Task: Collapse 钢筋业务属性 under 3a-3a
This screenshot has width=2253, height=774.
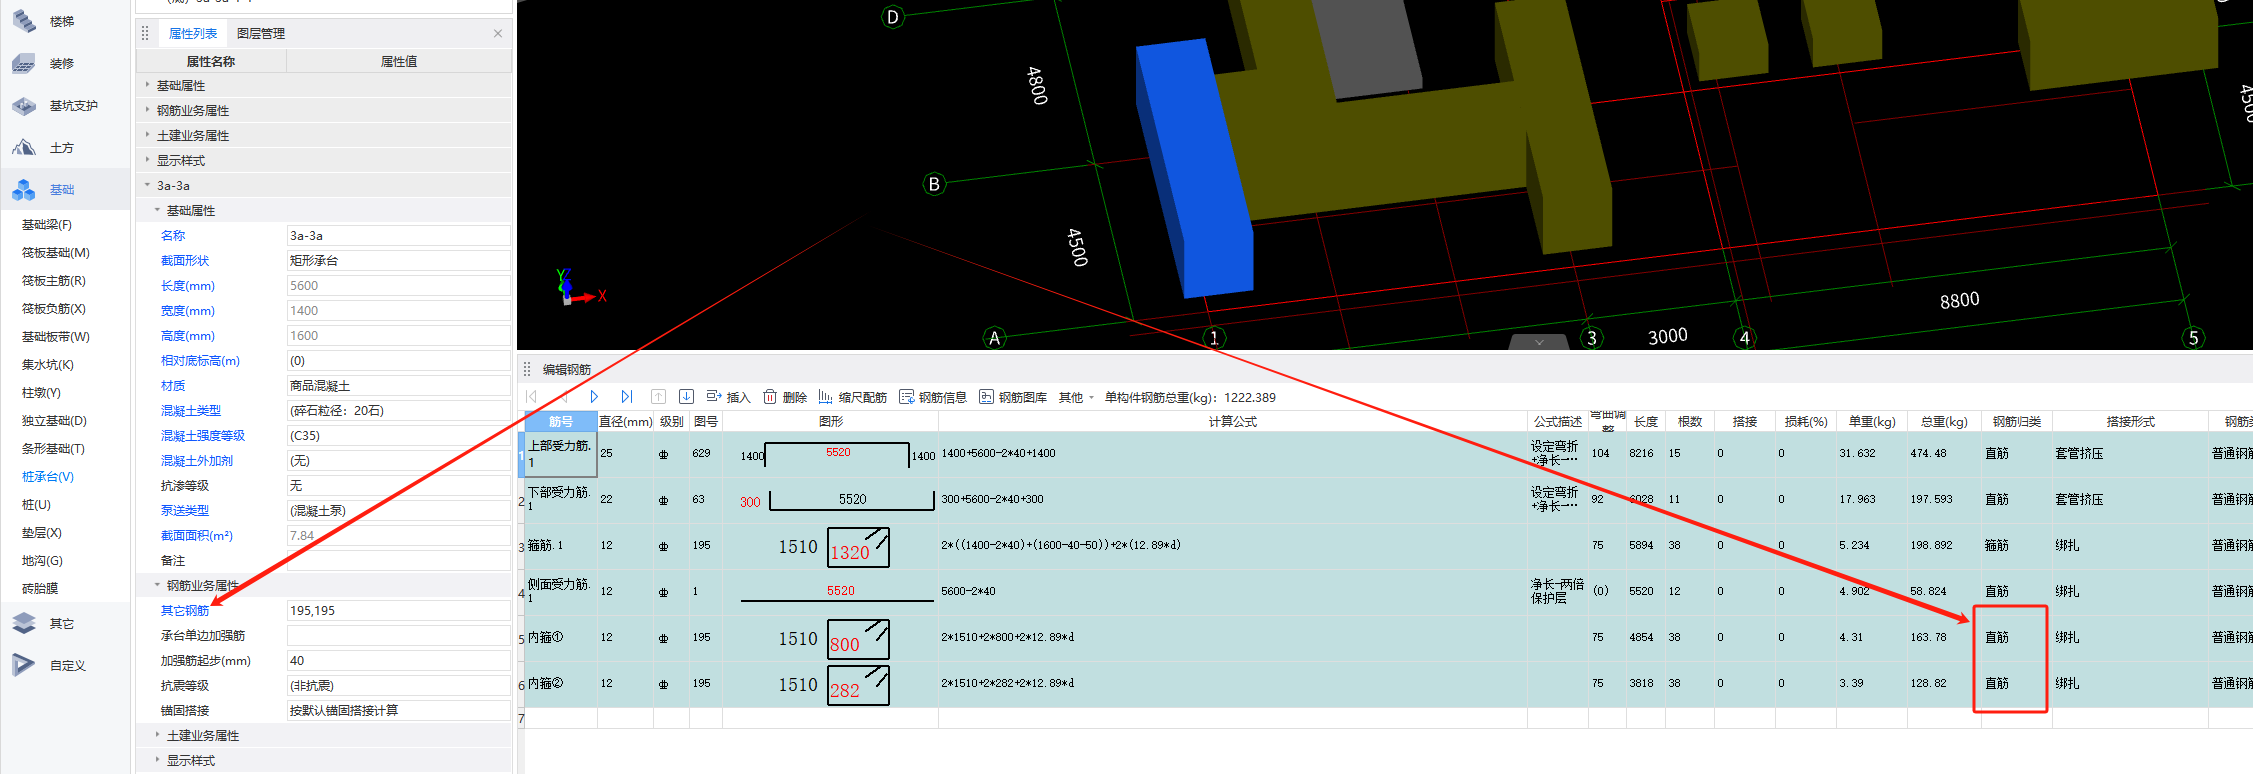Action: pos(157,585)
